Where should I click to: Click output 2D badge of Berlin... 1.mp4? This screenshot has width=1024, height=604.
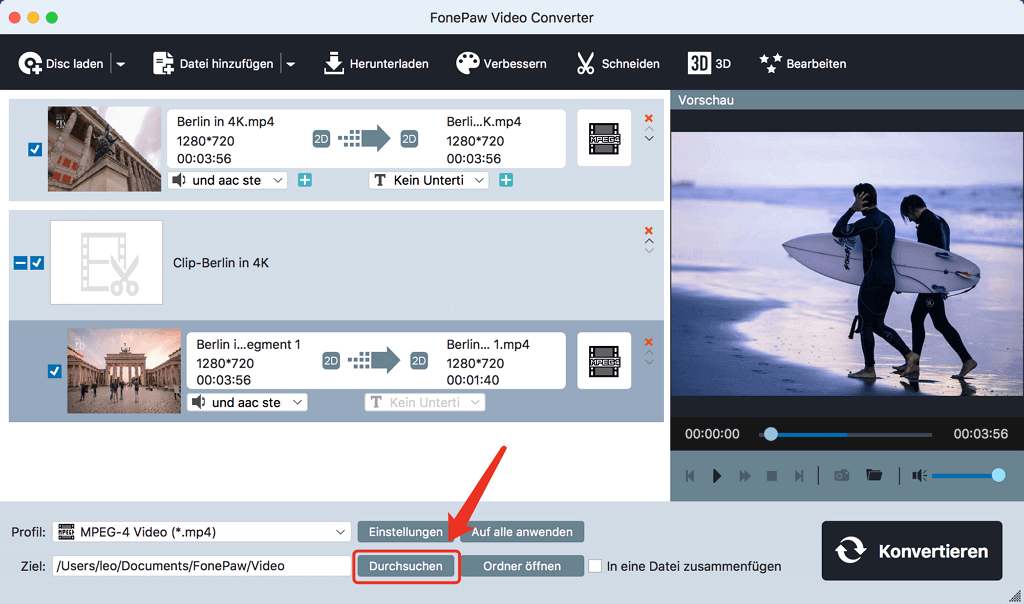click(419, 361)
